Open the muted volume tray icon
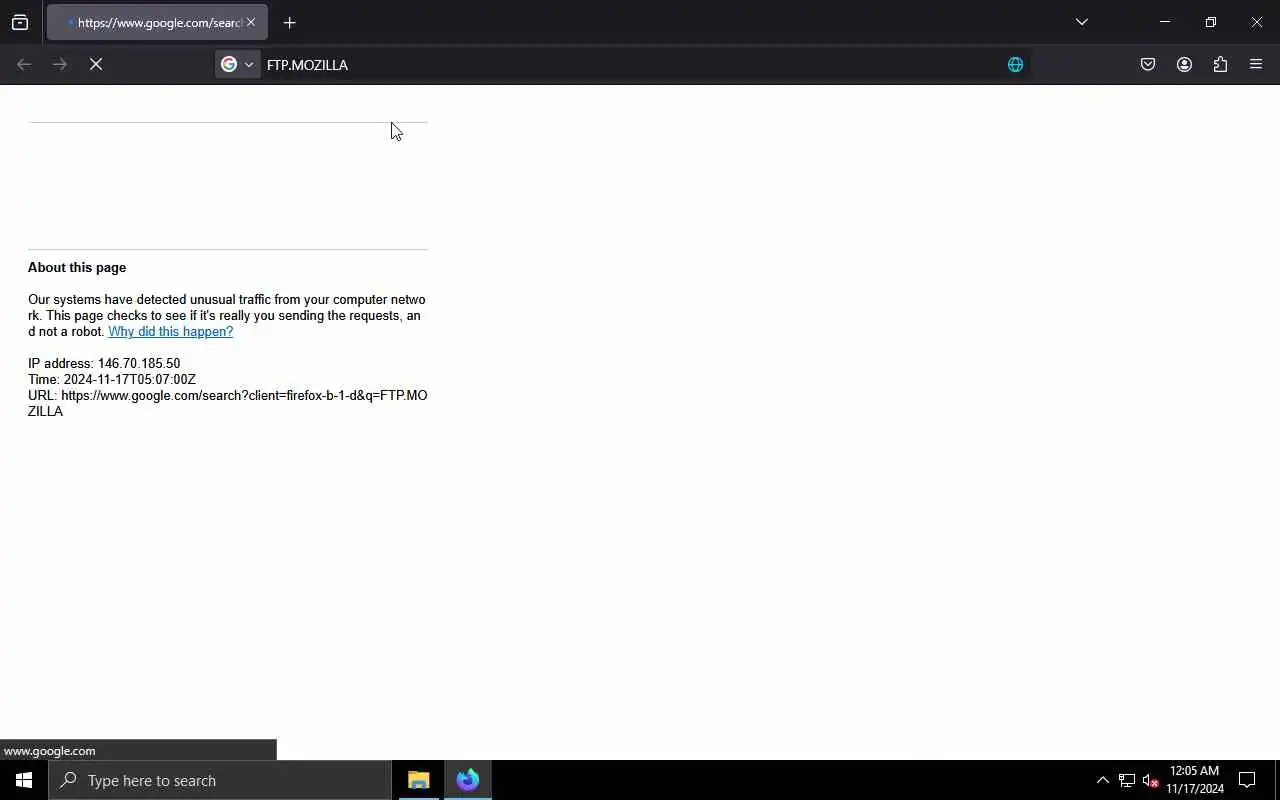Viewport: 1280px width, 800px height. click(x=1150, y=780)
